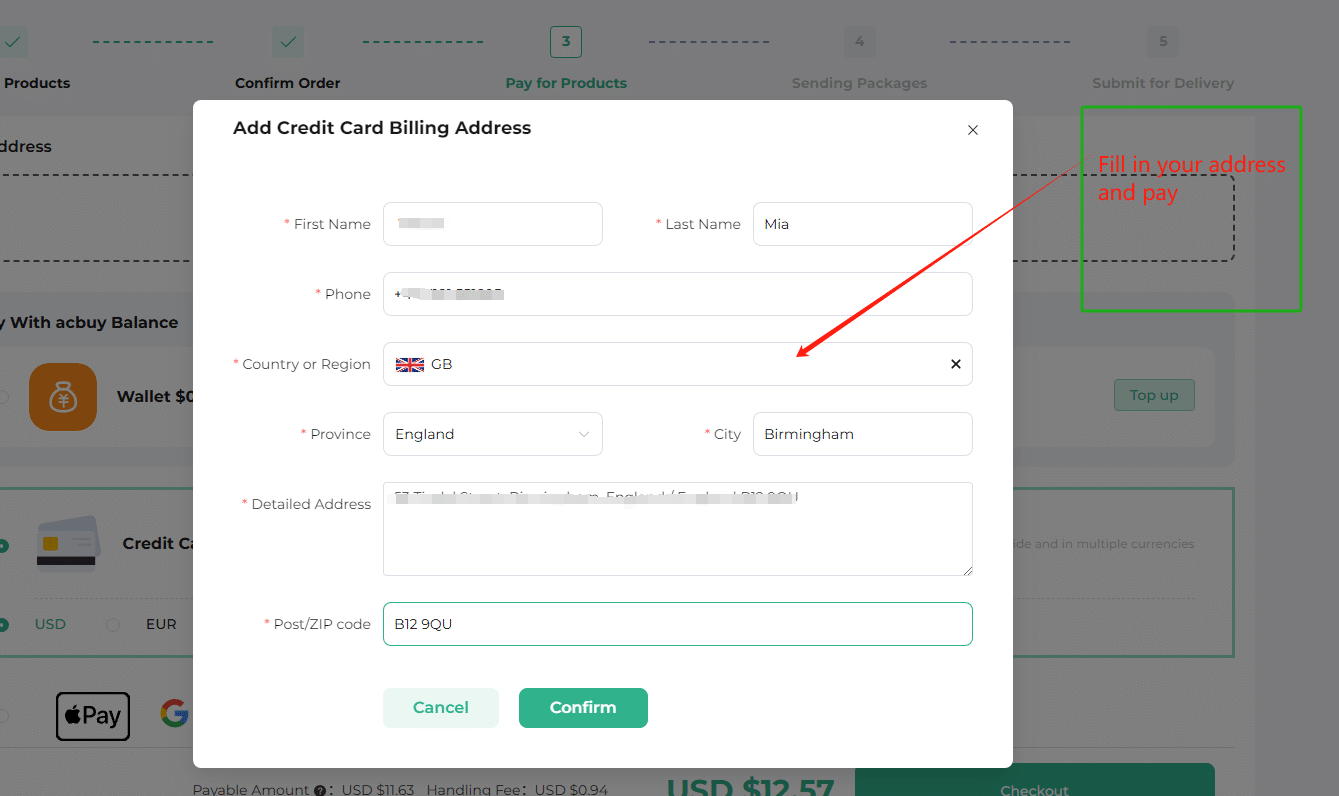This screenshot has width=1339, height=796.
Task: Click the Payable Amount help icon
Action: pyautogui.click(x=320, y=790)
